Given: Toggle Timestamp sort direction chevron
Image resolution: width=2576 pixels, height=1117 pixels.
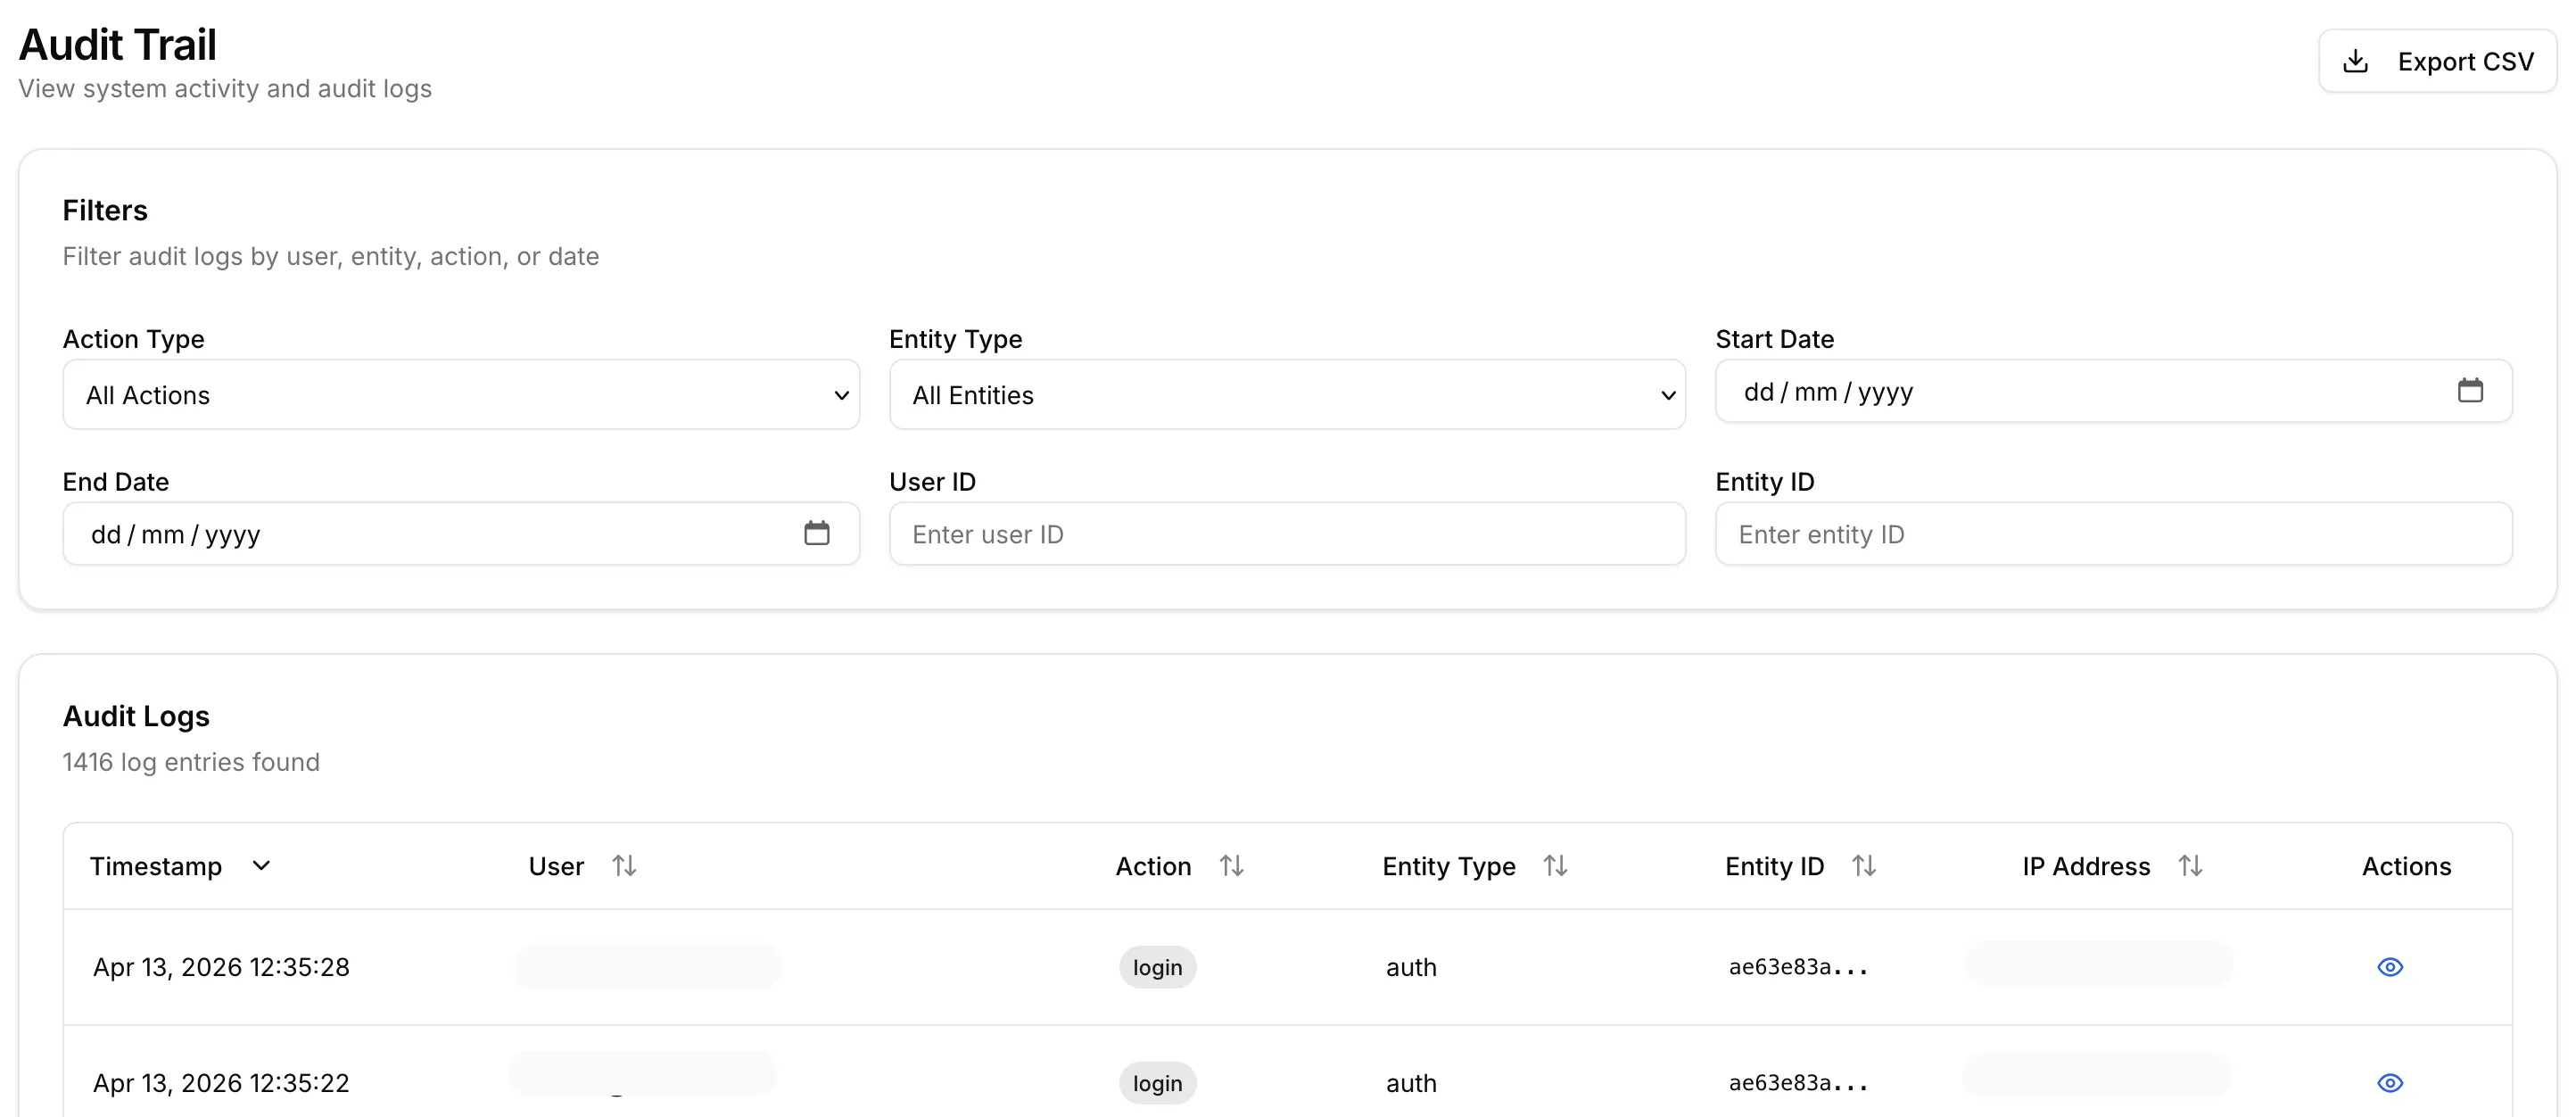Looking at the screenshot, I should (x=261, y=866).
